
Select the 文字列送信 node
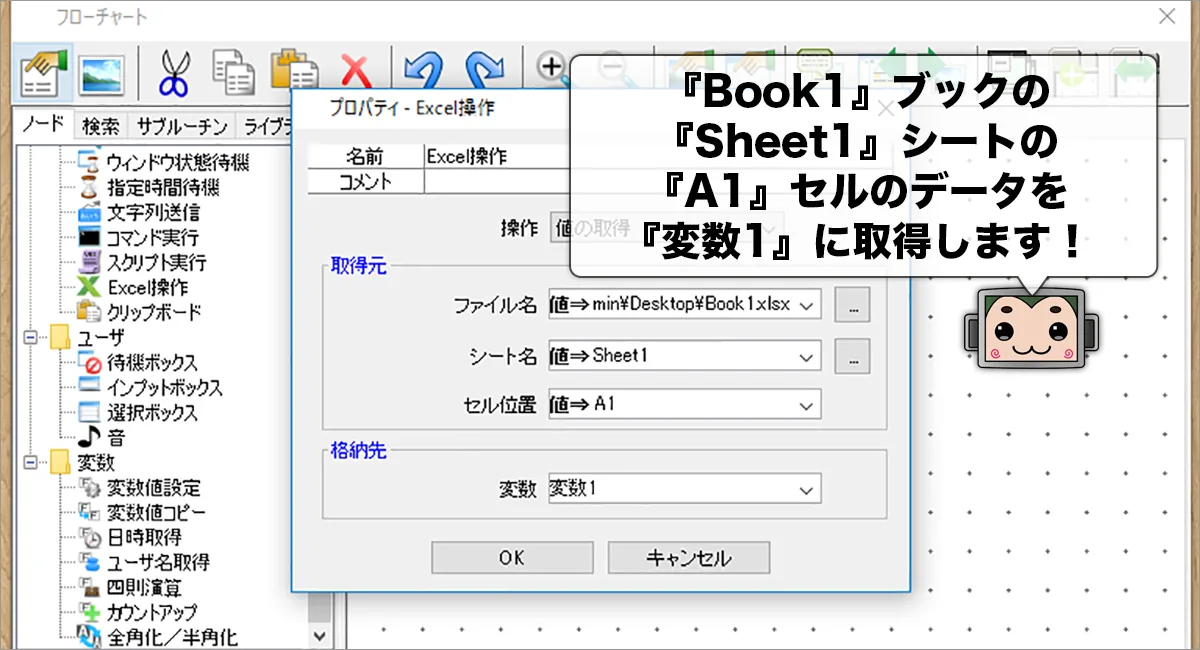point(139,212)
